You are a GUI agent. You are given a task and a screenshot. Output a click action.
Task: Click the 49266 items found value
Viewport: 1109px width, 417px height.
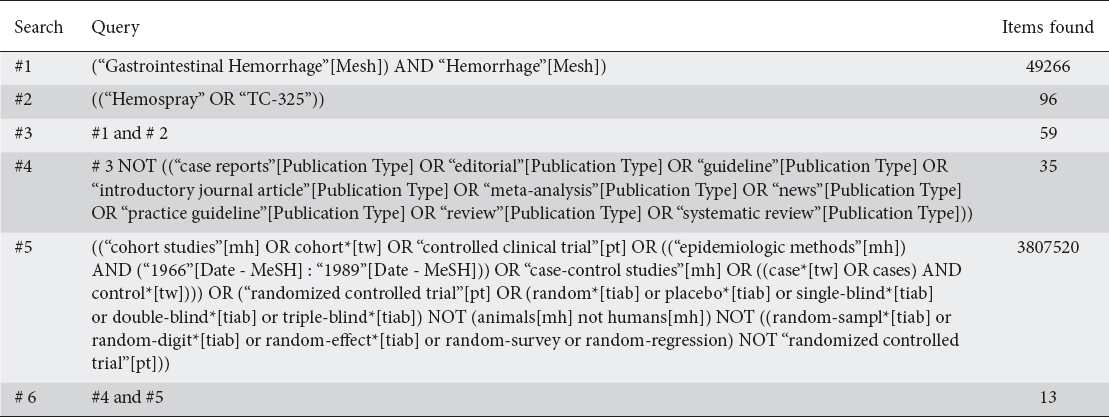(1047, 66)
